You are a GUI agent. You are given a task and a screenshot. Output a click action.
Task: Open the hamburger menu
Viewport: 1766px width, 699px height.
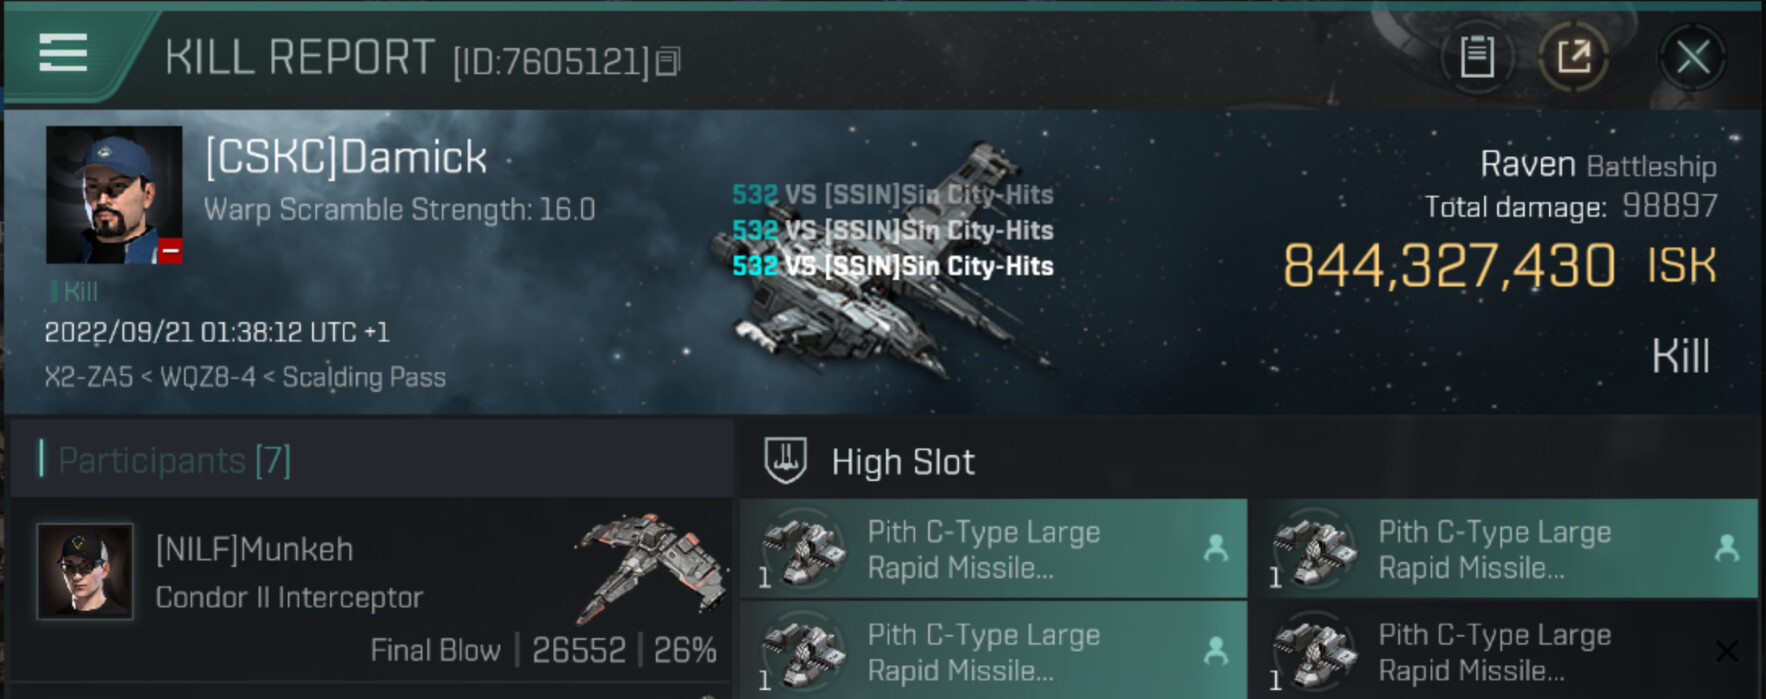click(62, 52)
